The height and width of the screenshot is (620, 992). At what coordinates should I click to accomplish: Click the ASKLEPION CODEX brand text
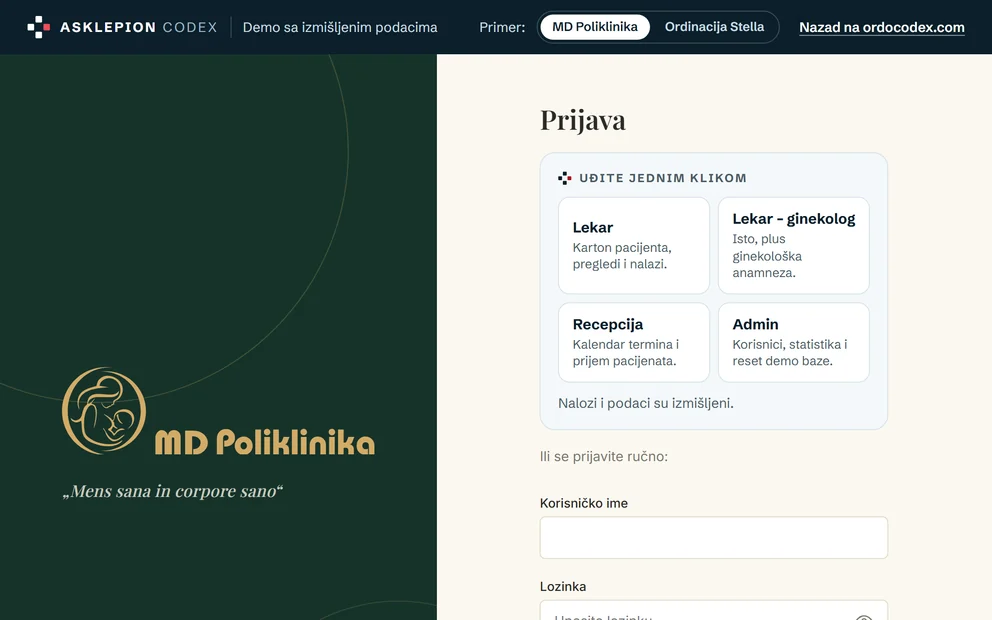[139, 27]
